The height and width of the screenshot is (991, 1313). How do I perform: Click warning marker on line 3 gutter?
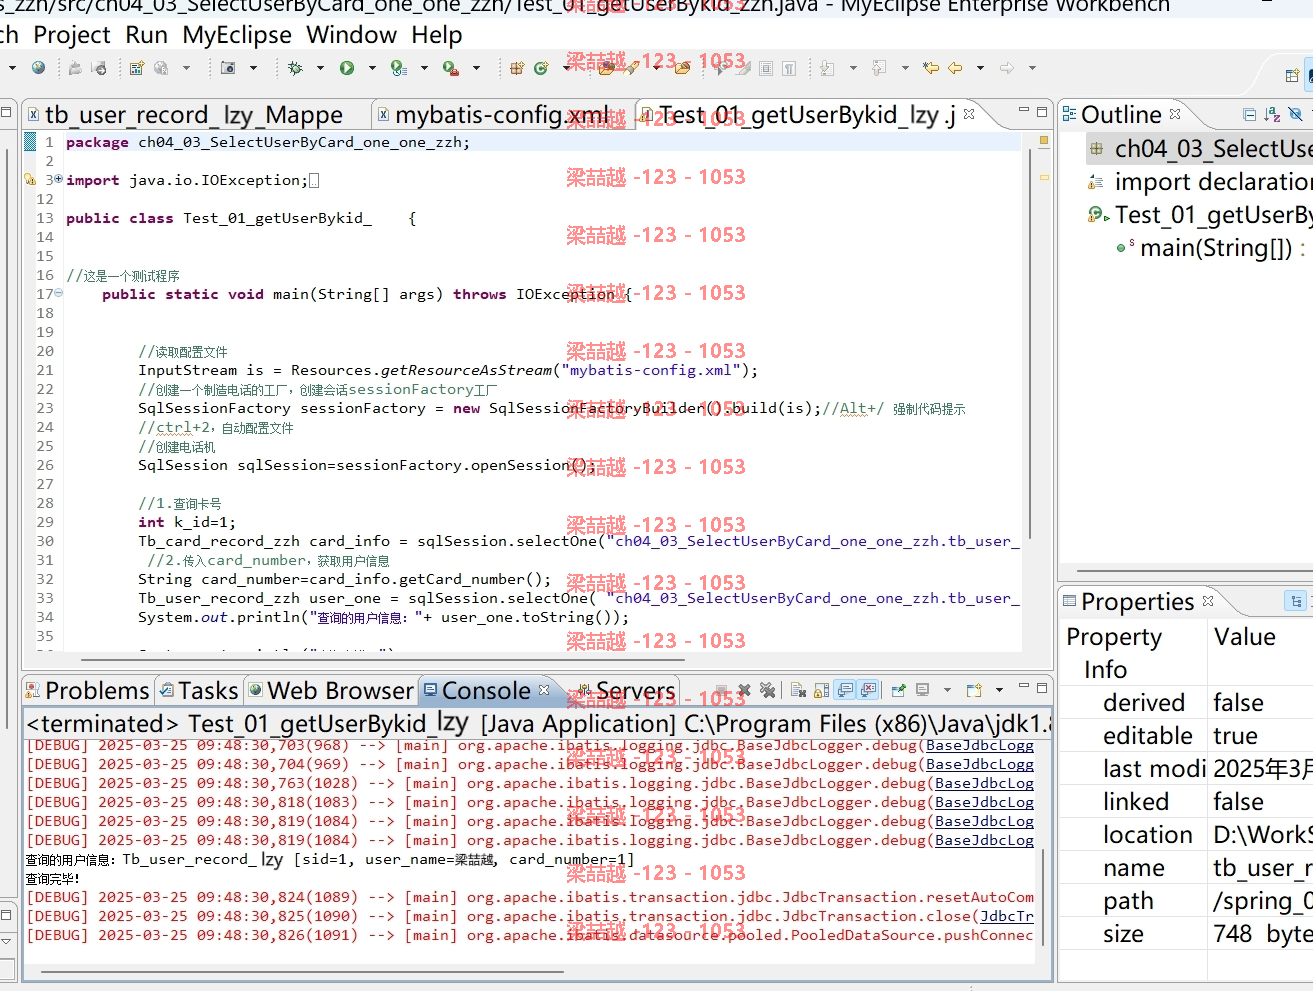coord(30,180)
